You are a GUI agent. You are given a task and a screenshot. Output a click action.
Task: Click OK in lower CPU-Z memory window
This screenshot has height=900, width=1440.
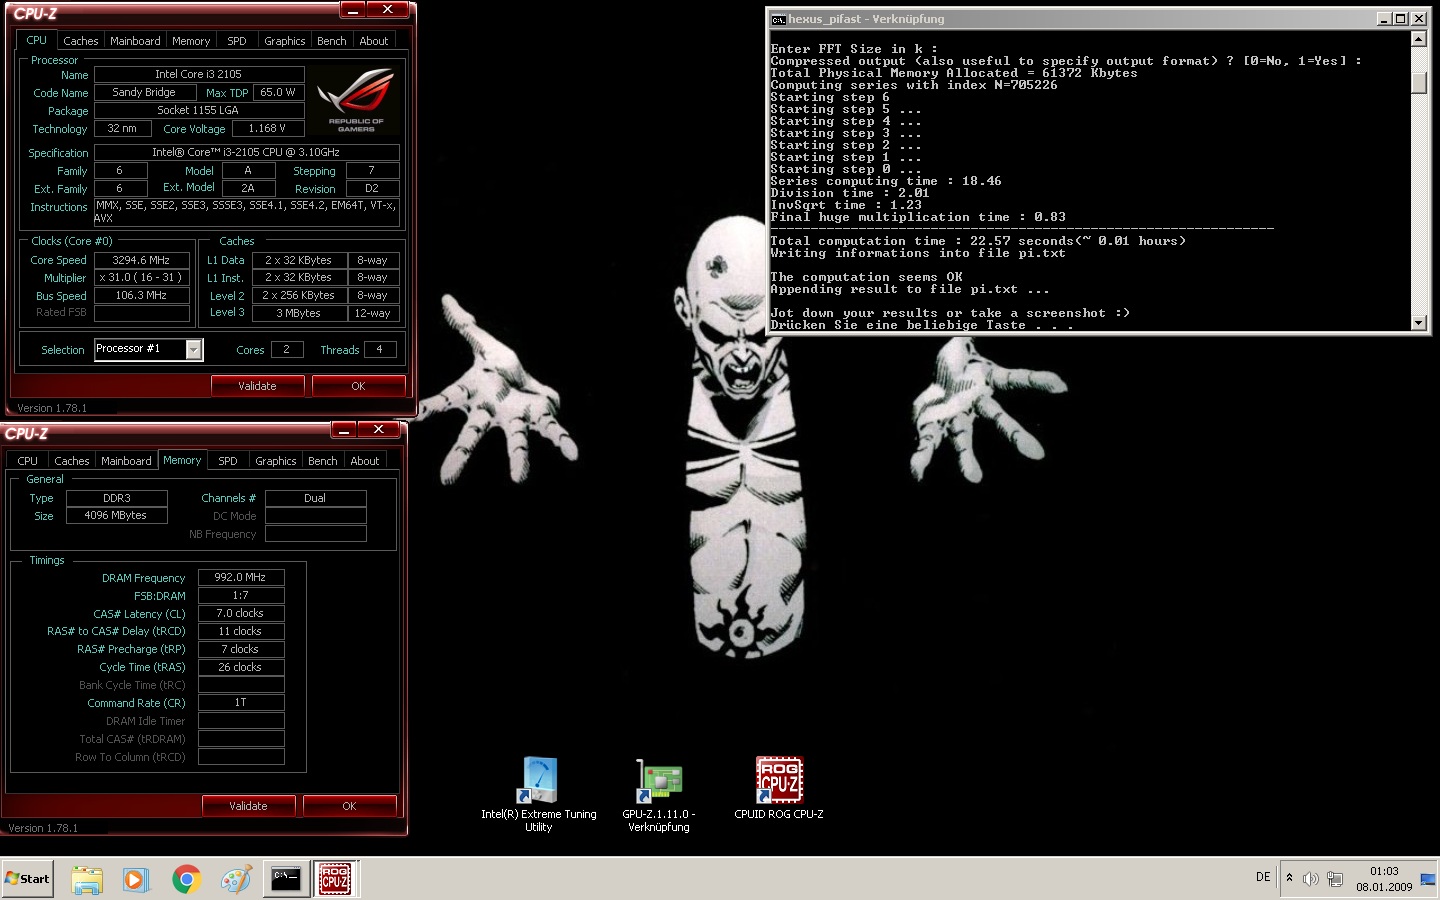coord(349,806)
